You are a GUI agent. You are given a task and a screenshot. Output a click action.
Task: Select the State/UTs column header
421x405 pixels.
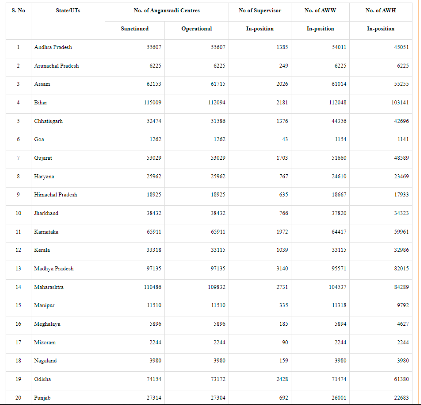tap(68, 10)
